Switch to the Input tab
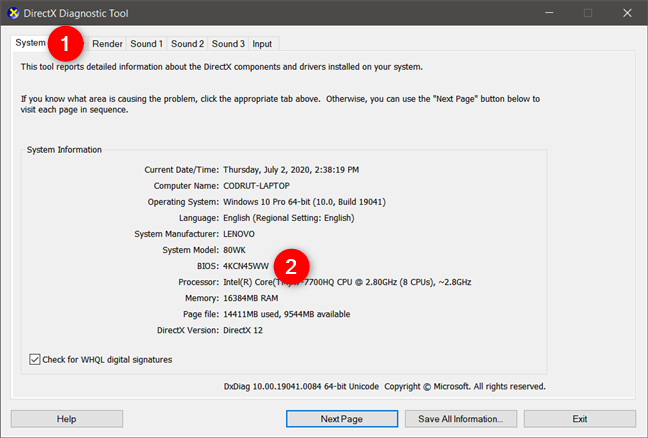648x438 pixels. tap(262, 44)
